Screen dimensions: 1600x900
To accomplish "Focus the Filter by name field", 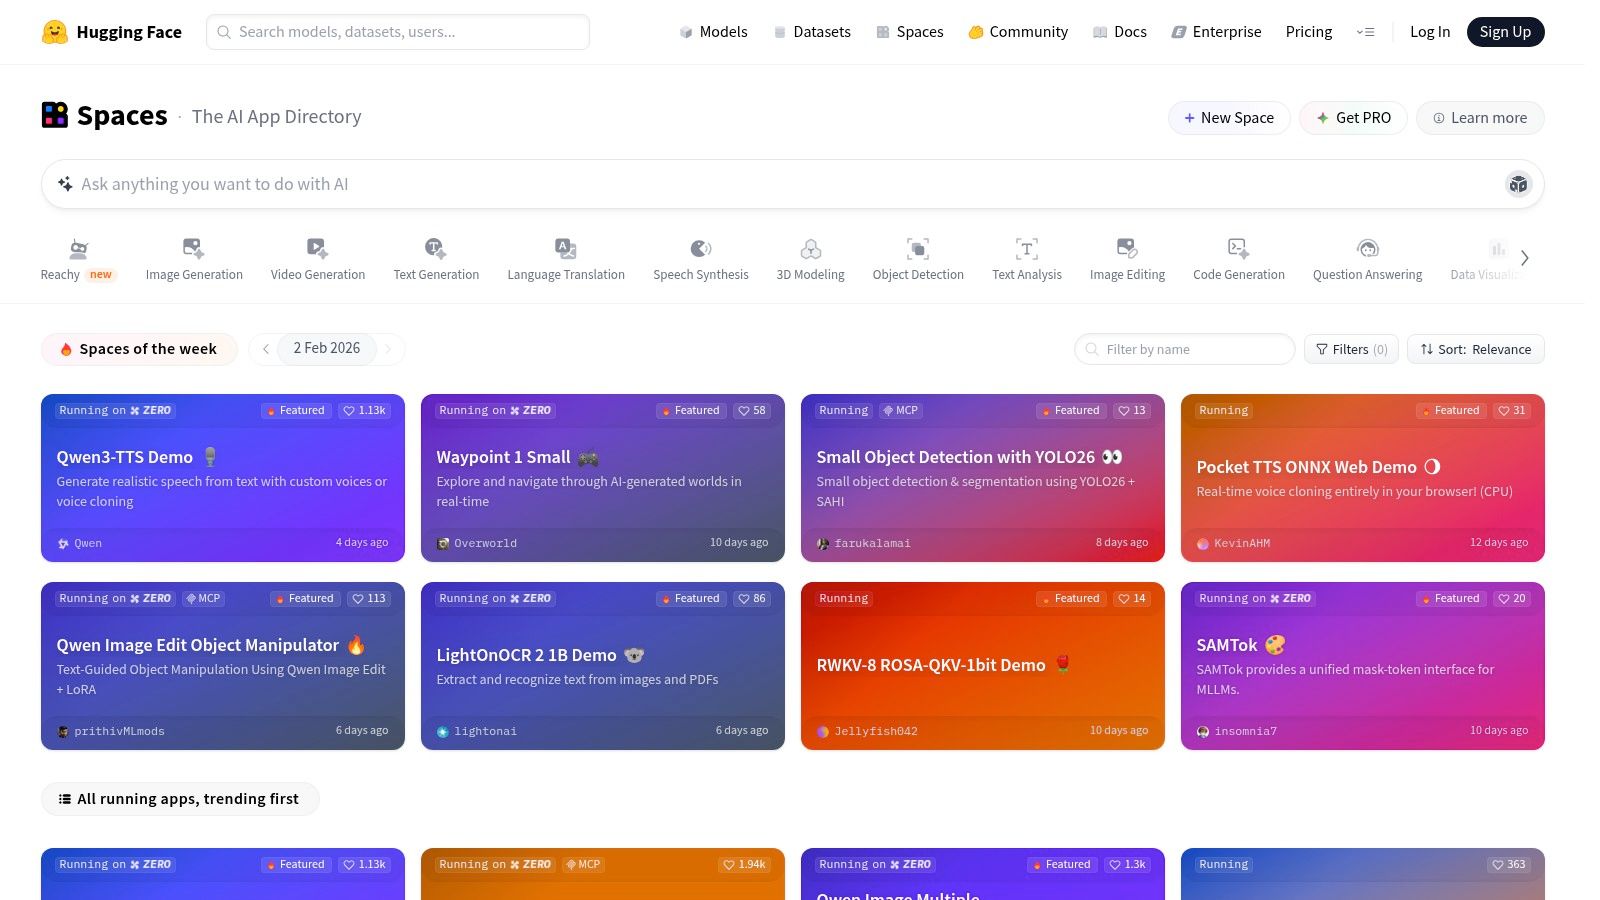I will click(1185, 349).
